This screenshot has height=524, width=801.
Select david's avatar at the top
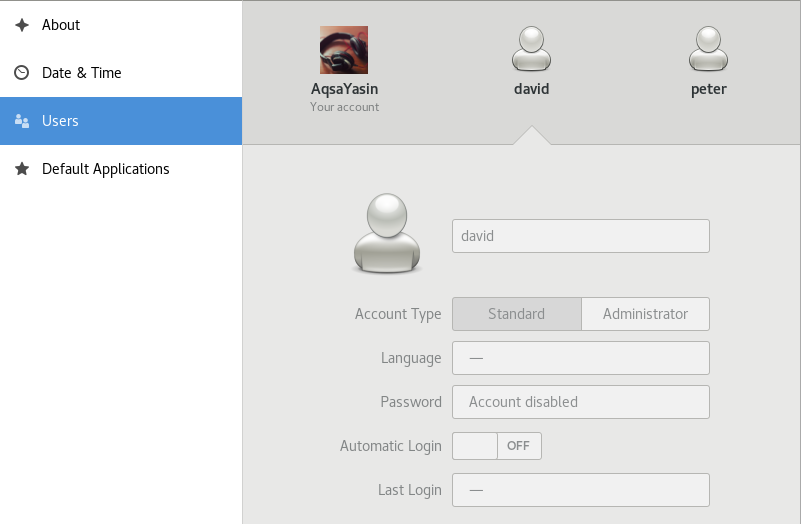click(531, 50)
